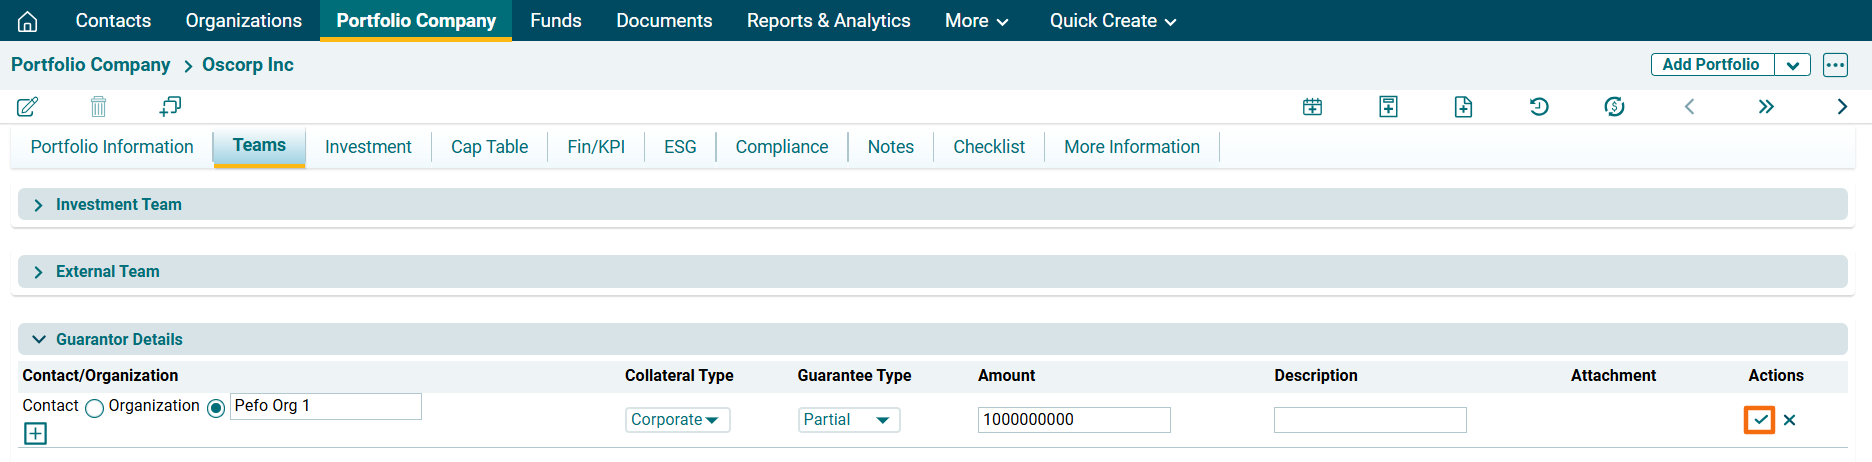Open the Quick Create menu

(1112, 21)
